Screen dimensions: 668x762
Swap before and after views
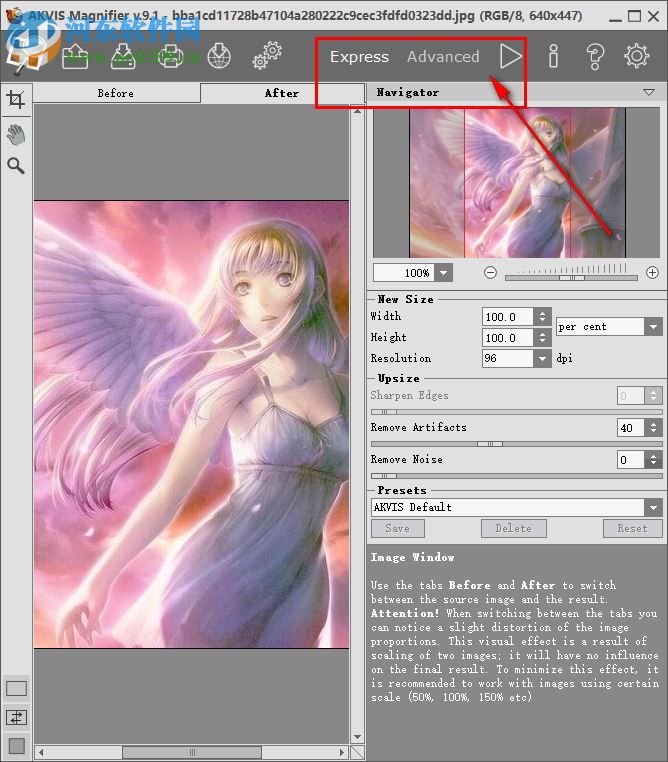pos(16,717)
